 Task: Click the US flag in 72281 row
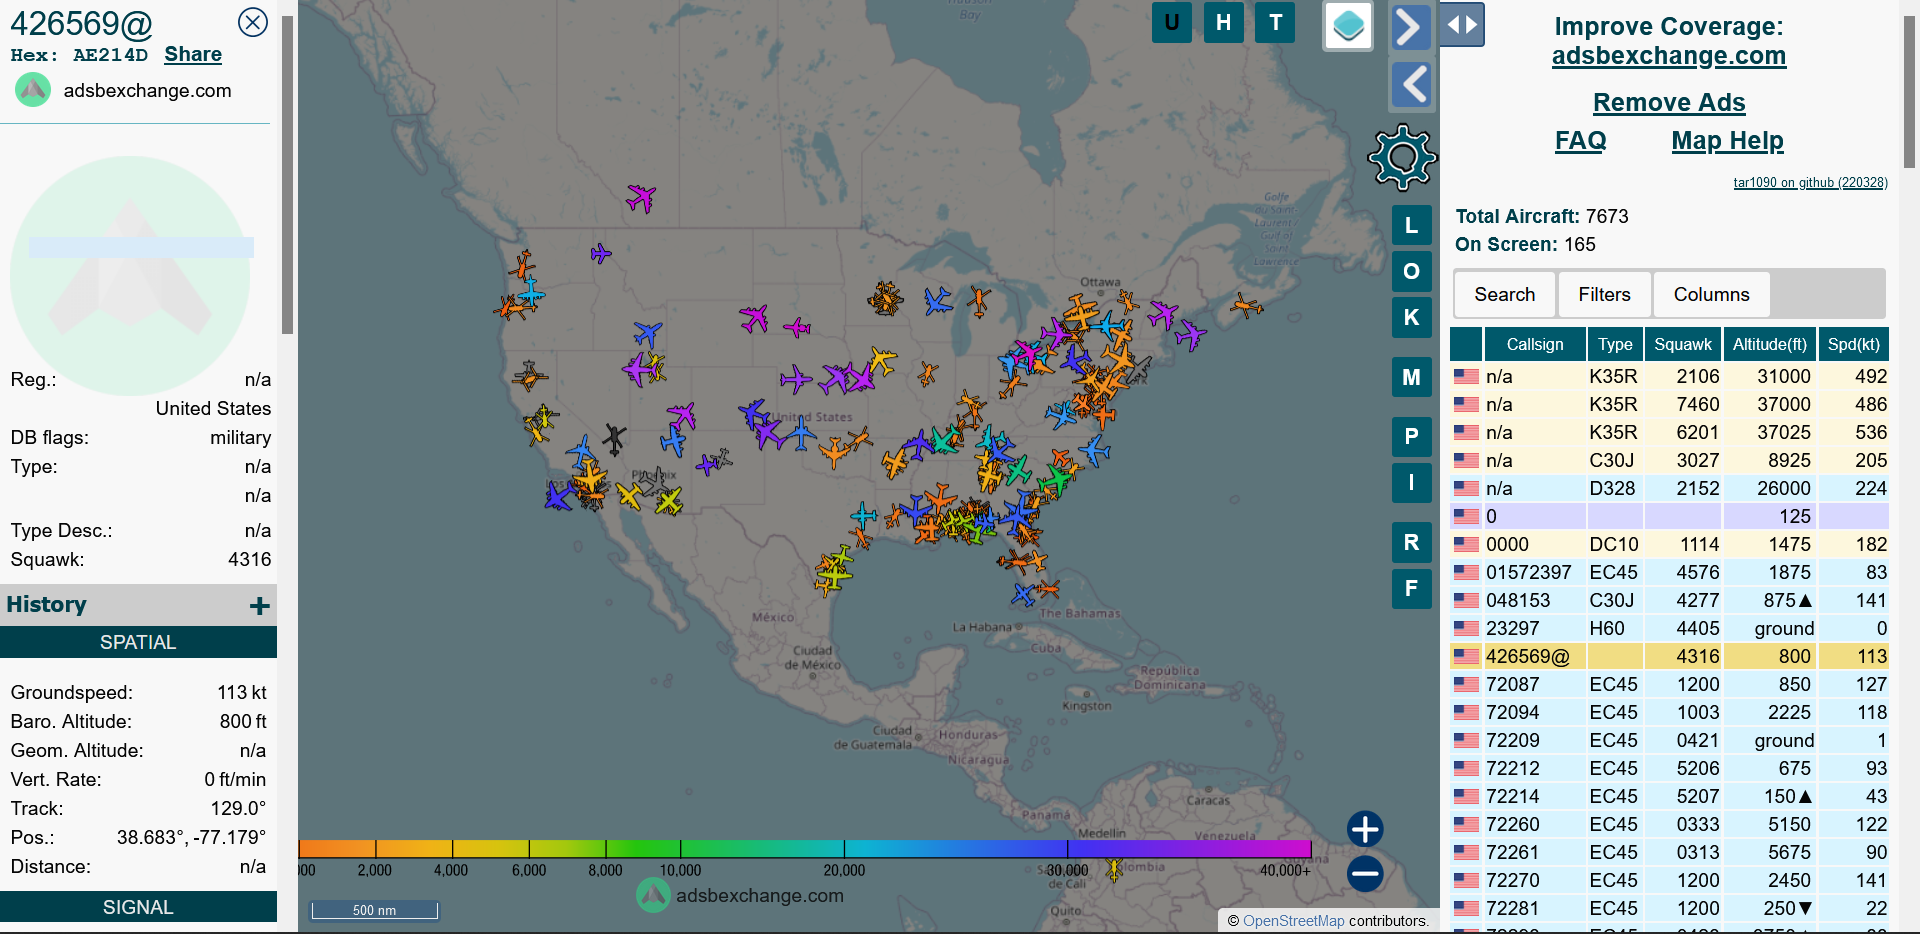[x=1466, y=908]
